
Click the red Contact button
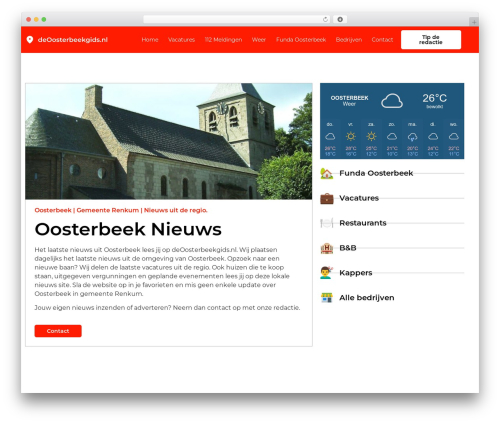58,331
